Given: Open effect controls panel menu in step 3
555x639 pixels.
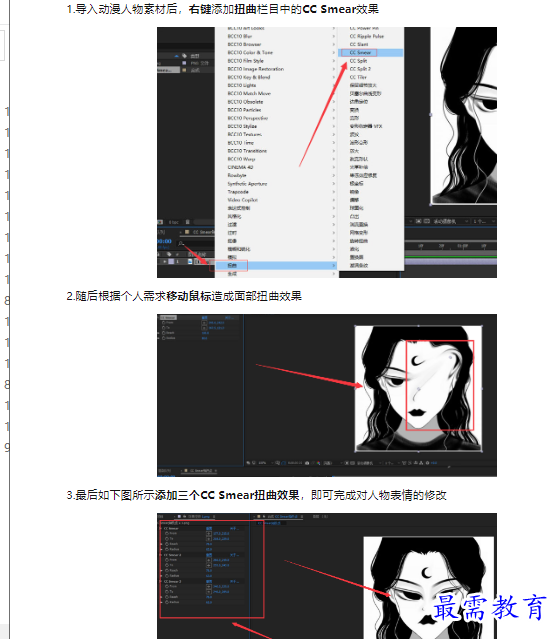Looking at the screenshot, I should 214,516.
